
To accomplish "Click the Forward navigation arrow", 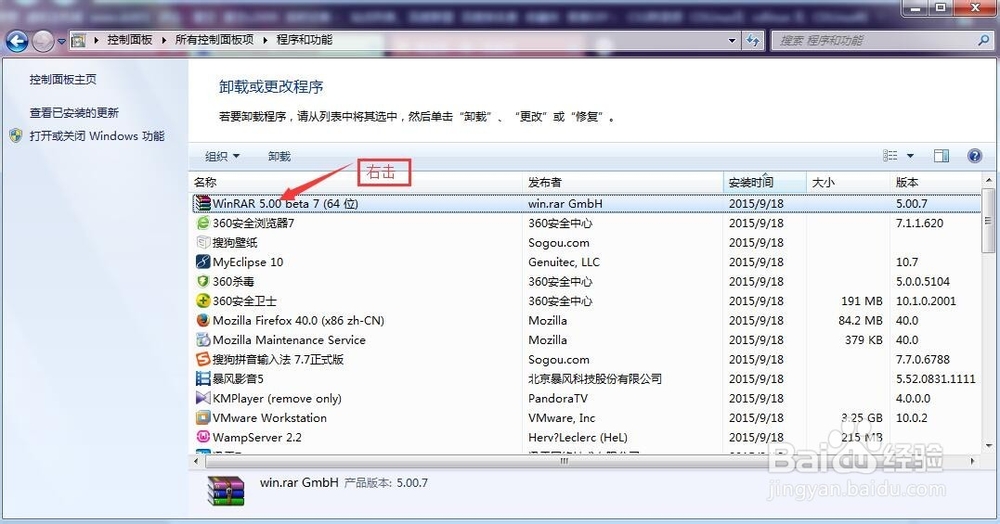I will 43,41.
